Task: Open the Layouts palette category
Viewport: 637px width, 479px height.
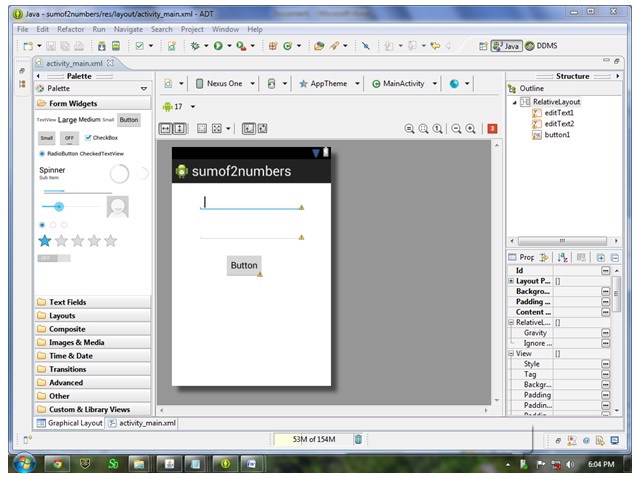Action: point(93,315)
